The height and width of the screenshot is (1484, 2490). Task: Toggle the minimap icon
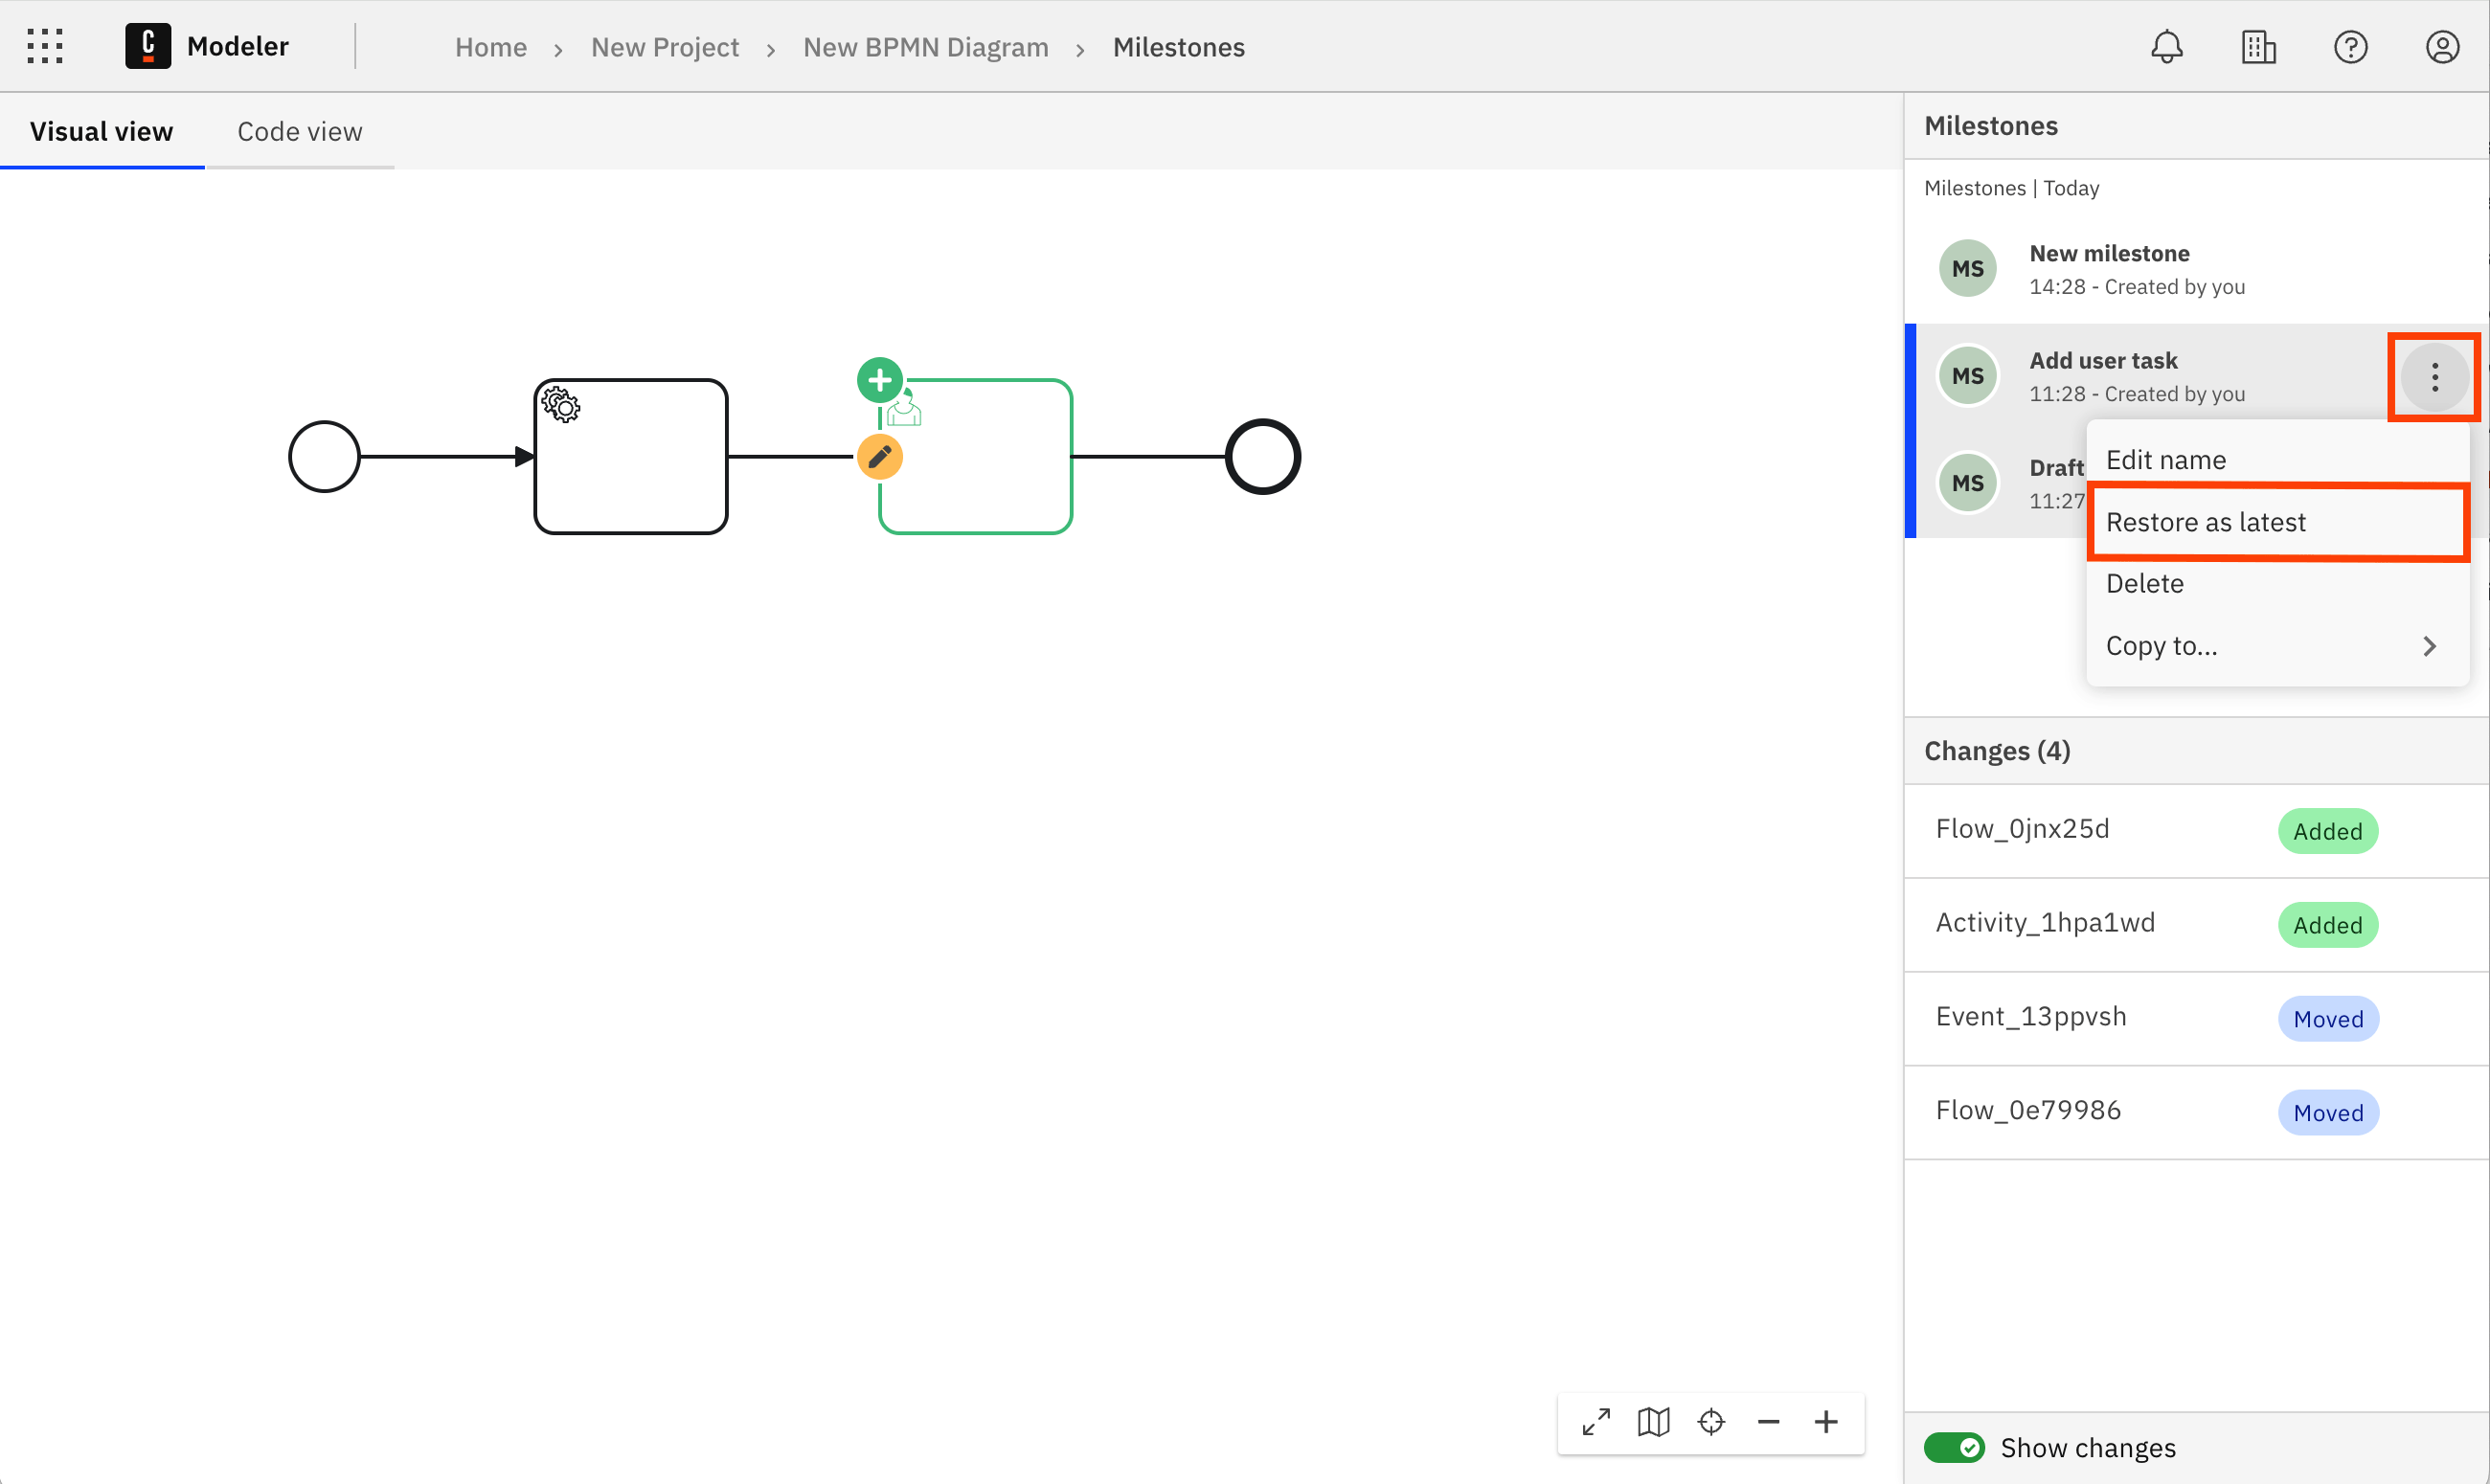pyautogui.click(x=1654, y=1421)
